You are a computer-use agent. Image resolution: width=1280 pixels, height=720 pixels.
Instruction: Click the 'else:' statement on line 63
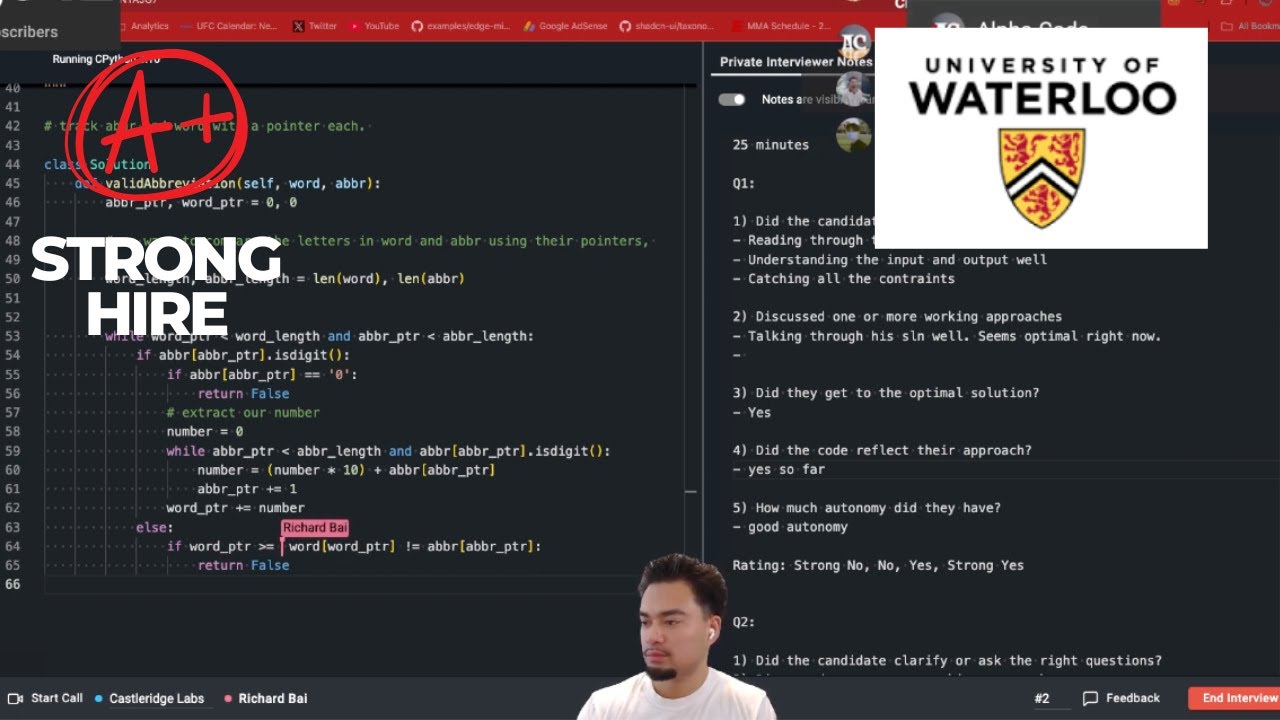pyautogui.click(x=155, y=527)
